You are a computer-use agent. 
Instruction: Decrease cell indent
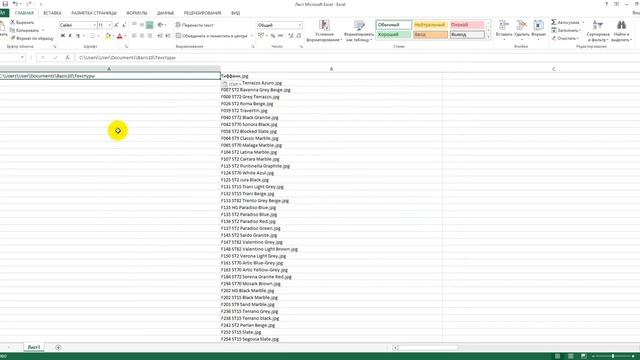click(x=160, y=36)
